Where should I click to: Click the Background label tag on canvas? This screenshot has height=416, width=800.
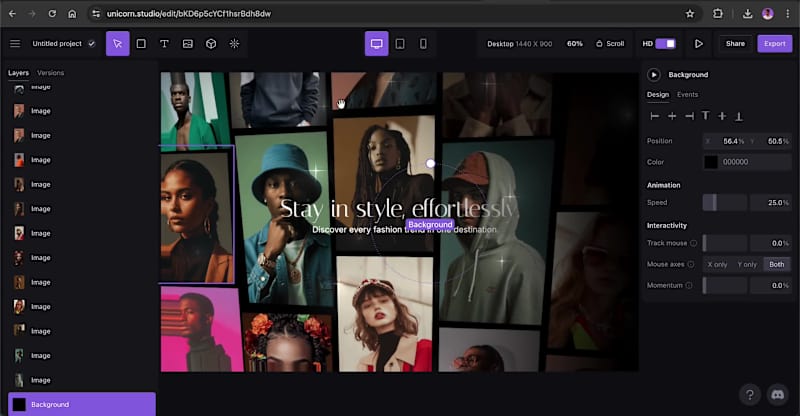[x=430, y=225]
